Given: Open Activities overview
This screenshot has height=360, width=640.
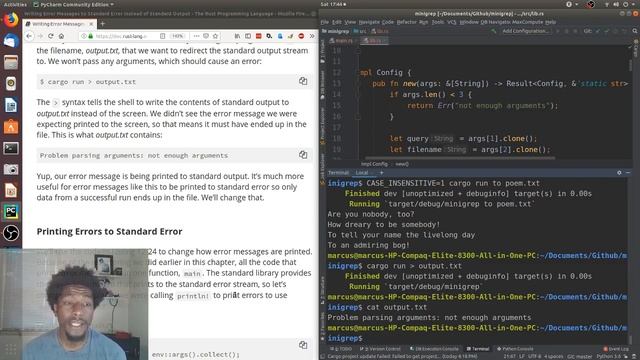Looking at the screenshot, I should (x=15, y=4).
